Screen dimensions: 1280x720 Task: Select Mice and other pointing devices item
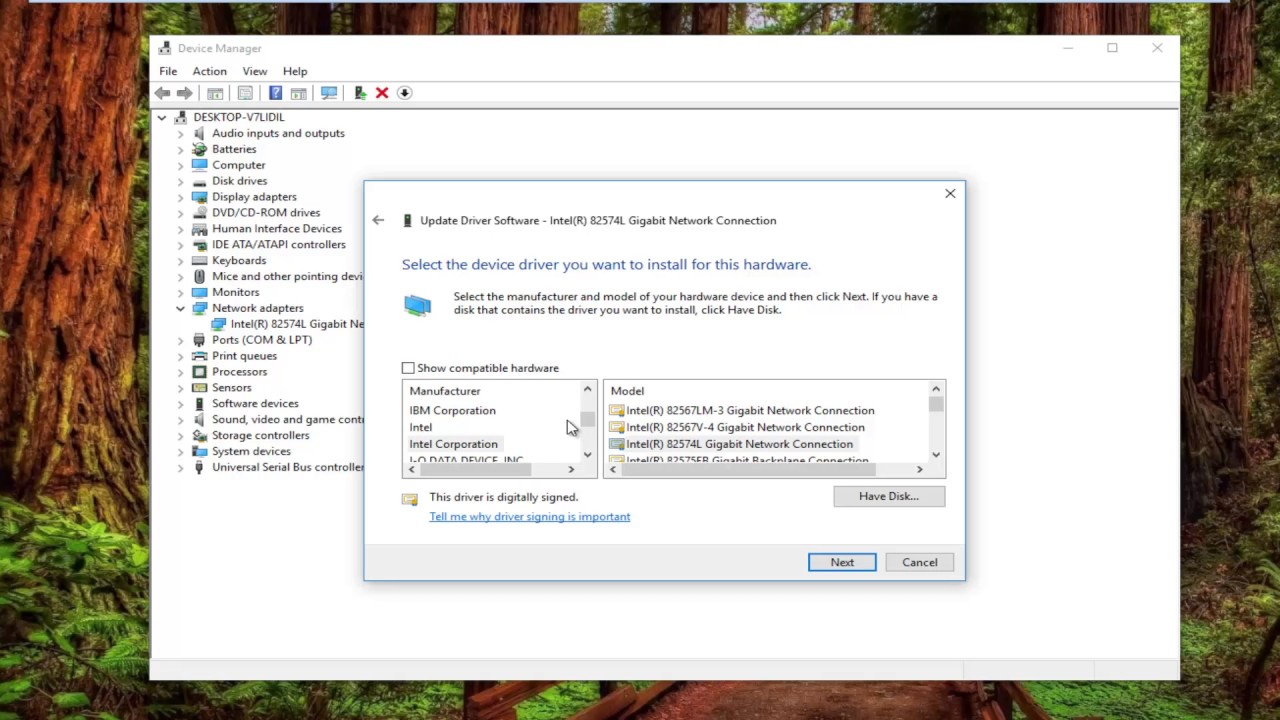(287, 277)
